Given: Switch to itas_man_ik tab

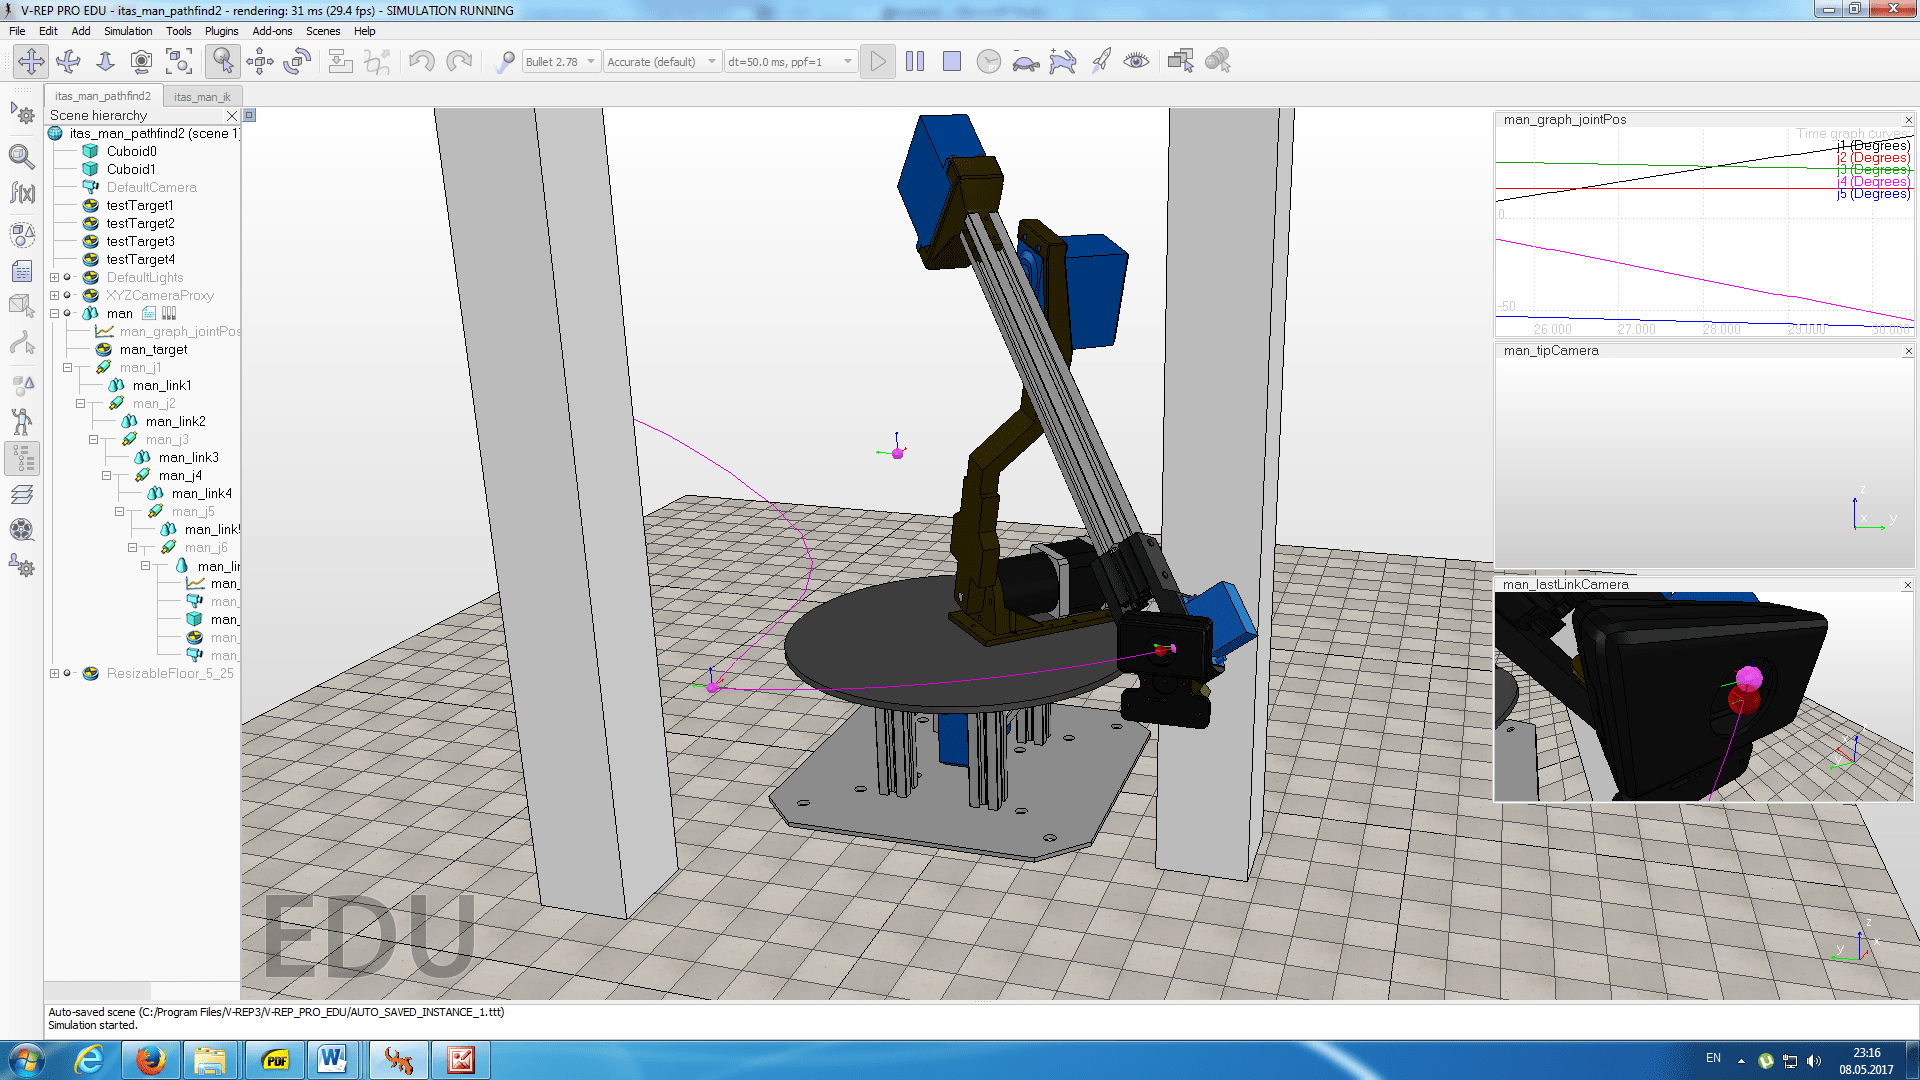Looking at the screenshot, I should [x=204, y=95].
